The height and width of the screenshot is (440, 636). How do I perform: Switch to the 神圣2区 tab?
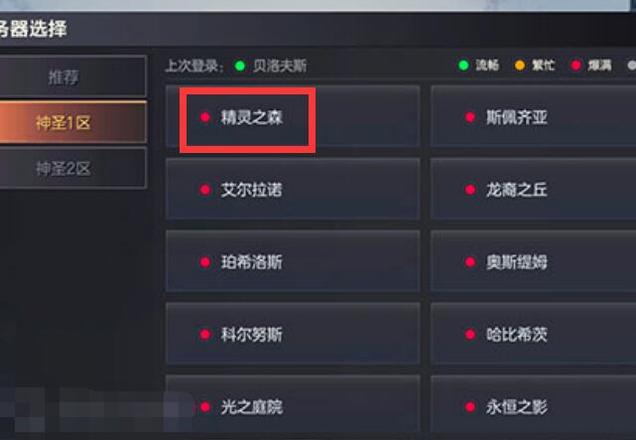(x=73, y=168)
